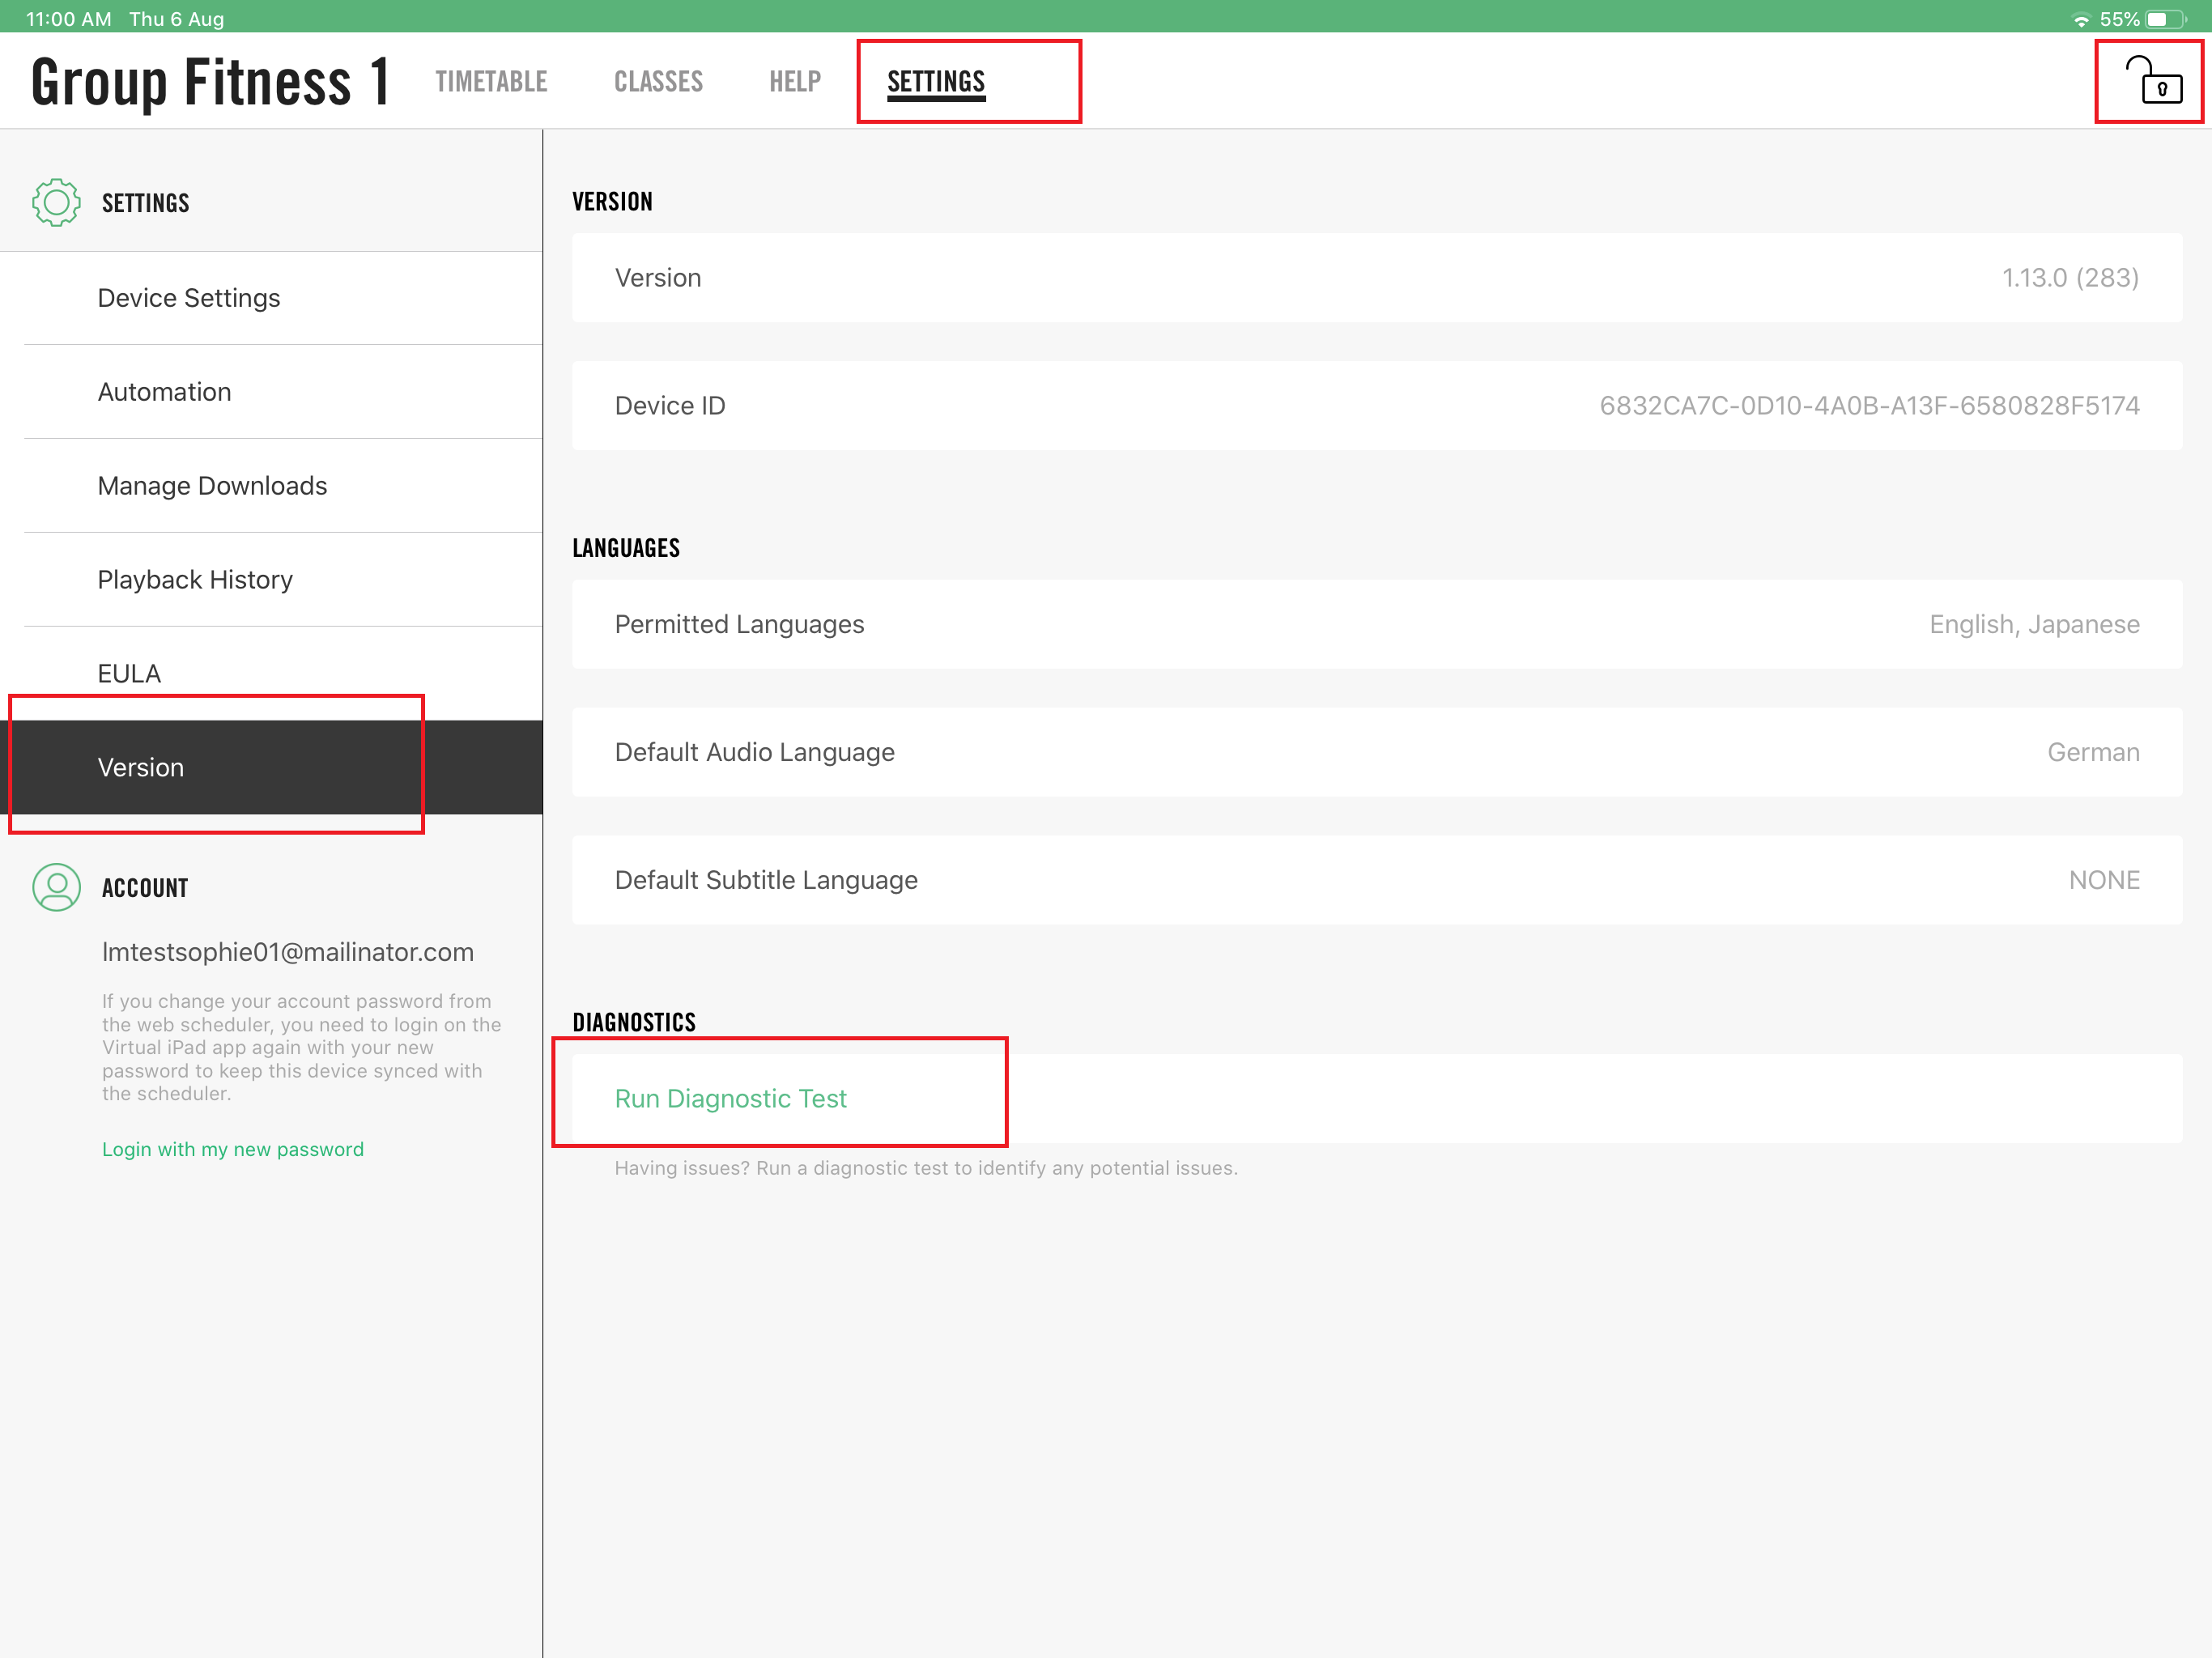The width and height of the screenshot is (2212, 1658).
Task: Click the Settings gear icon
Action: (56, 203)
